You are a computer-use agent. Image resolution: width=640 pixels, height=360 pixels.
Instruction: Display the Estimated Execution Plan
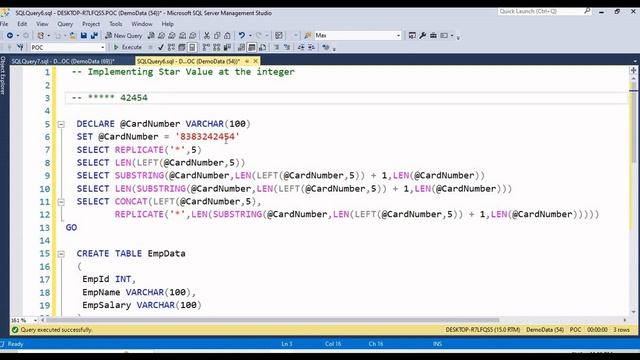coord(171,47)
